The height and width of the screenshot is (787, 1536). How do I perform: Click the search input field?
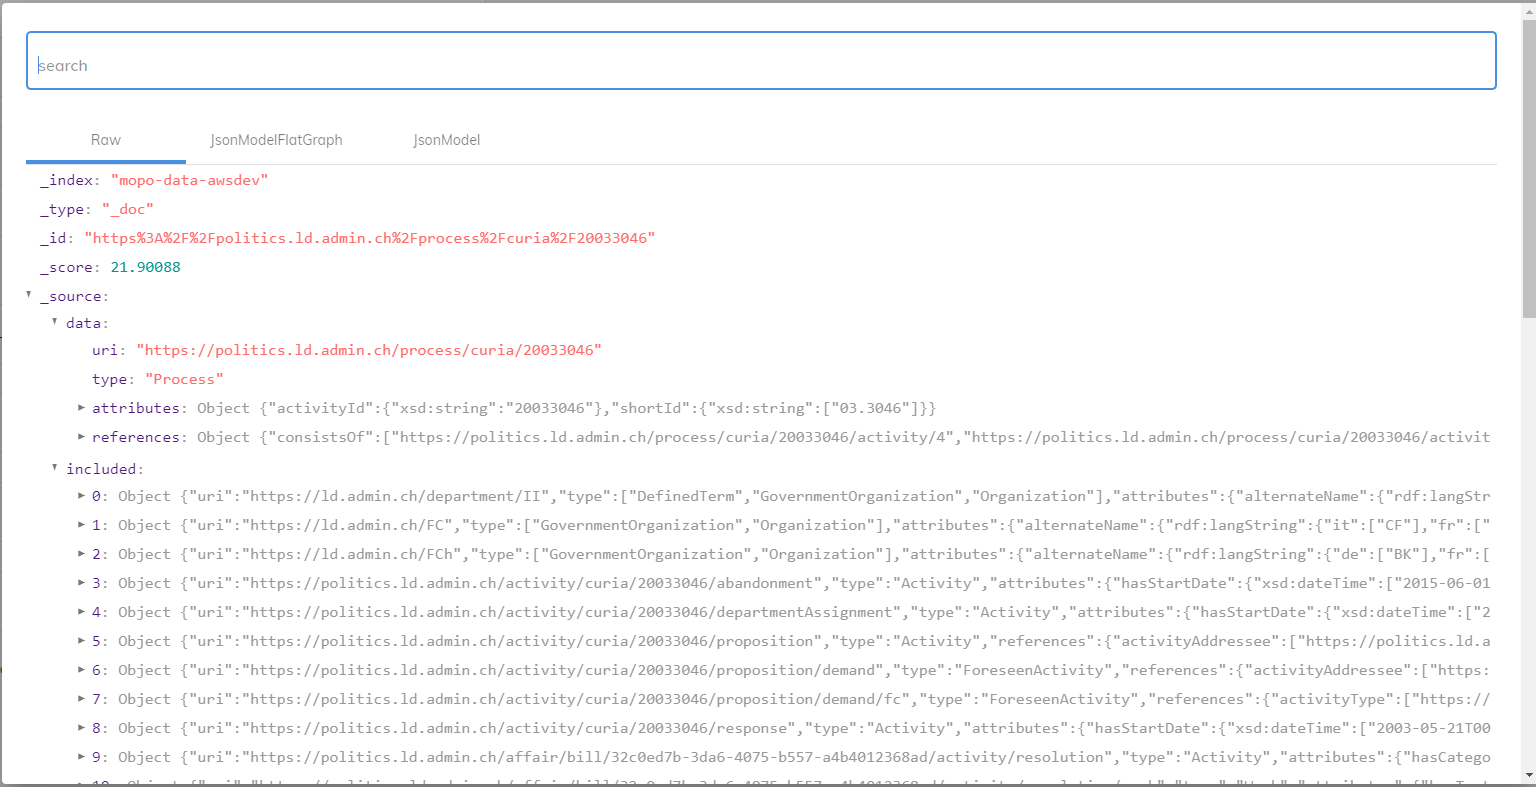[x=761, y=61]
